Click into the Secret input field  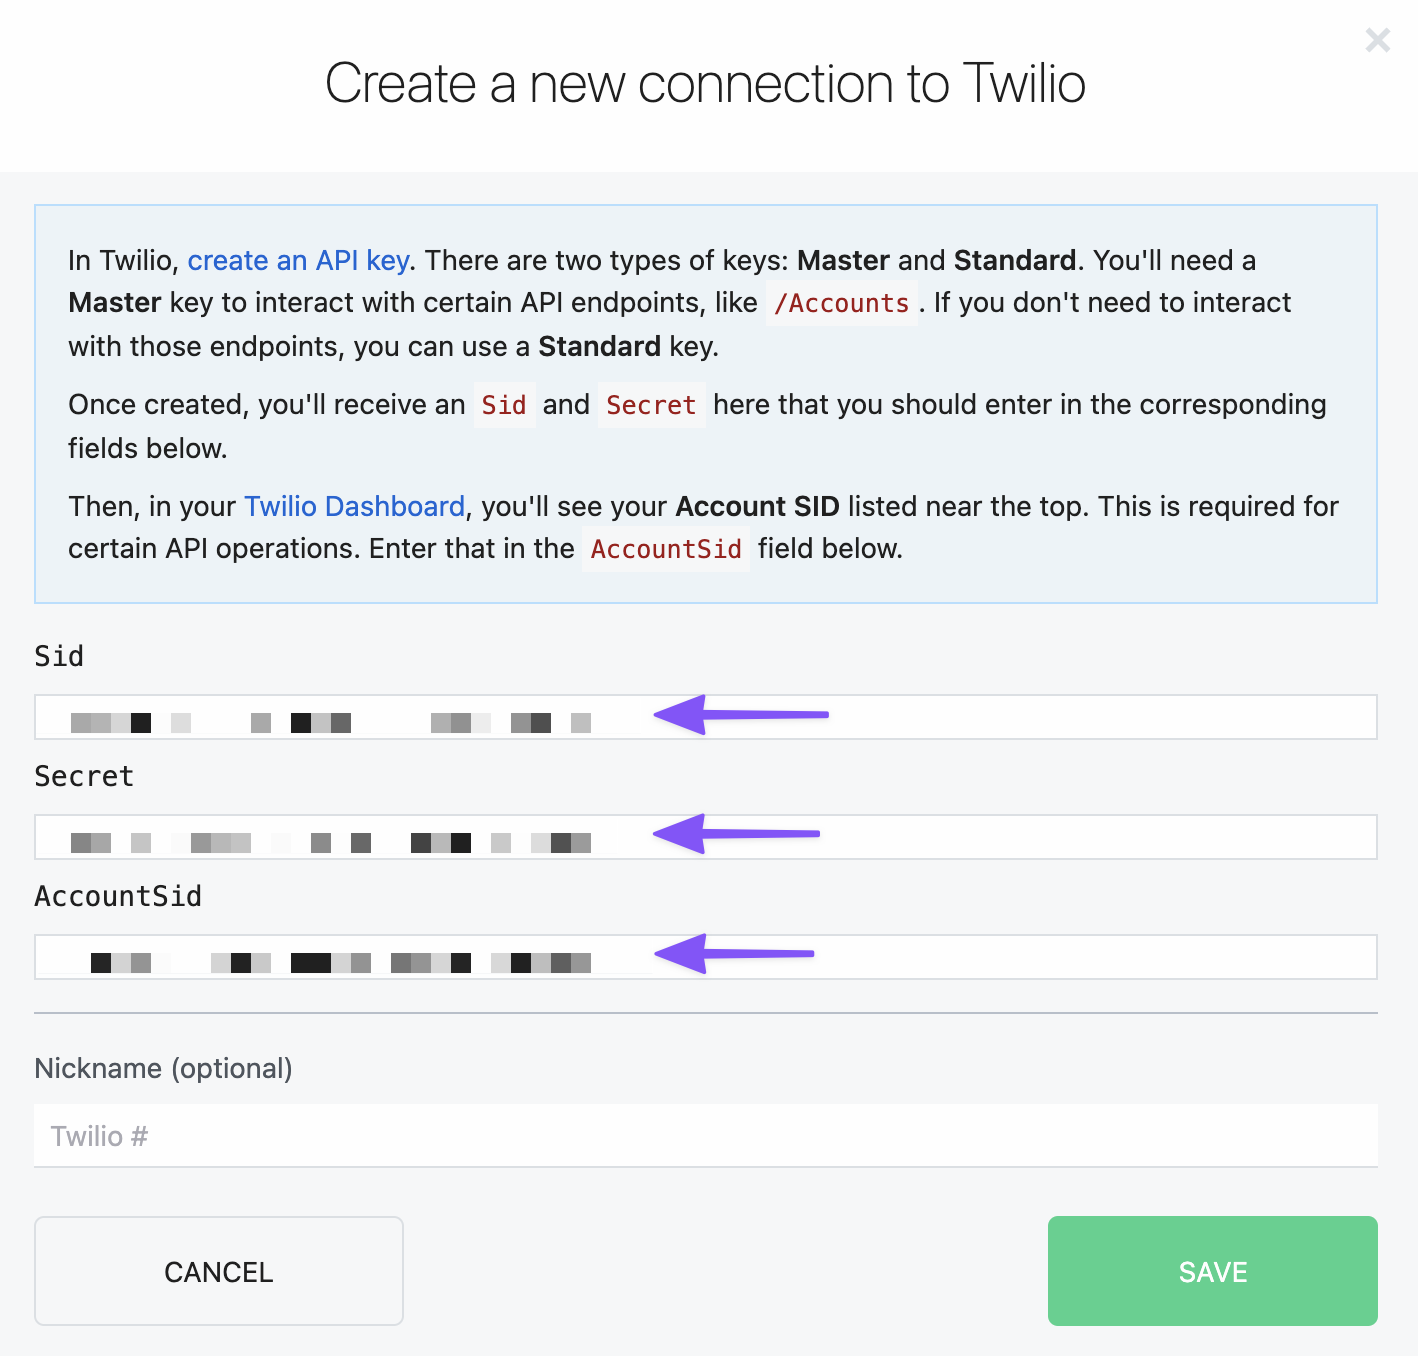(1000, 837)
